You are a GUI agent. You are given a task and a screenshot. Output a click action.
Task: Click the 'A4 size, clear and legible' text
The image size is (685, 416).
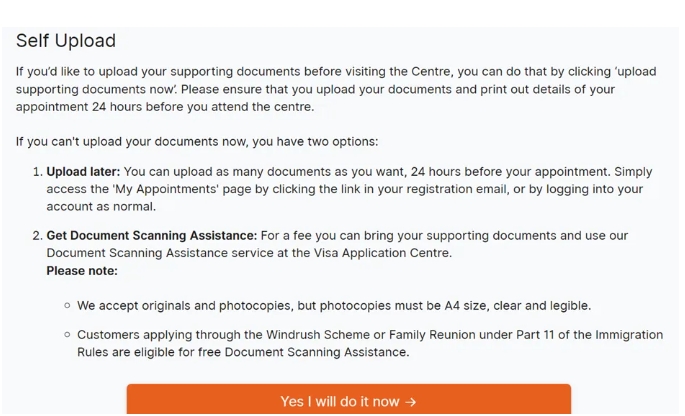(x=526, y=305)
